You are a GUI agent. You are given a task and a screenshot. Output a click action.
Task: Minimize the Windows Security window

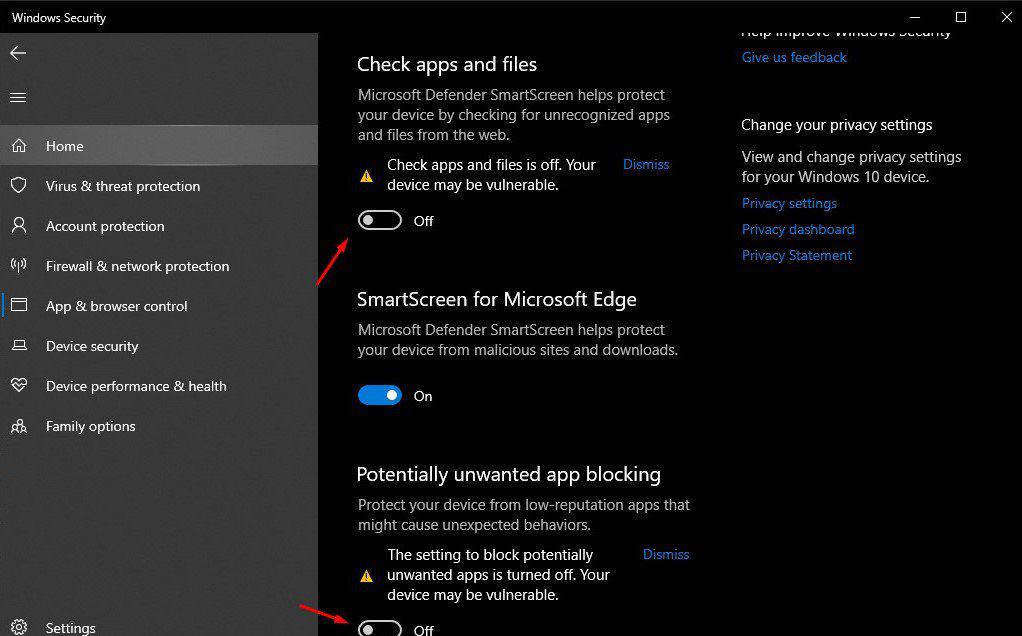tap(915, 18)
